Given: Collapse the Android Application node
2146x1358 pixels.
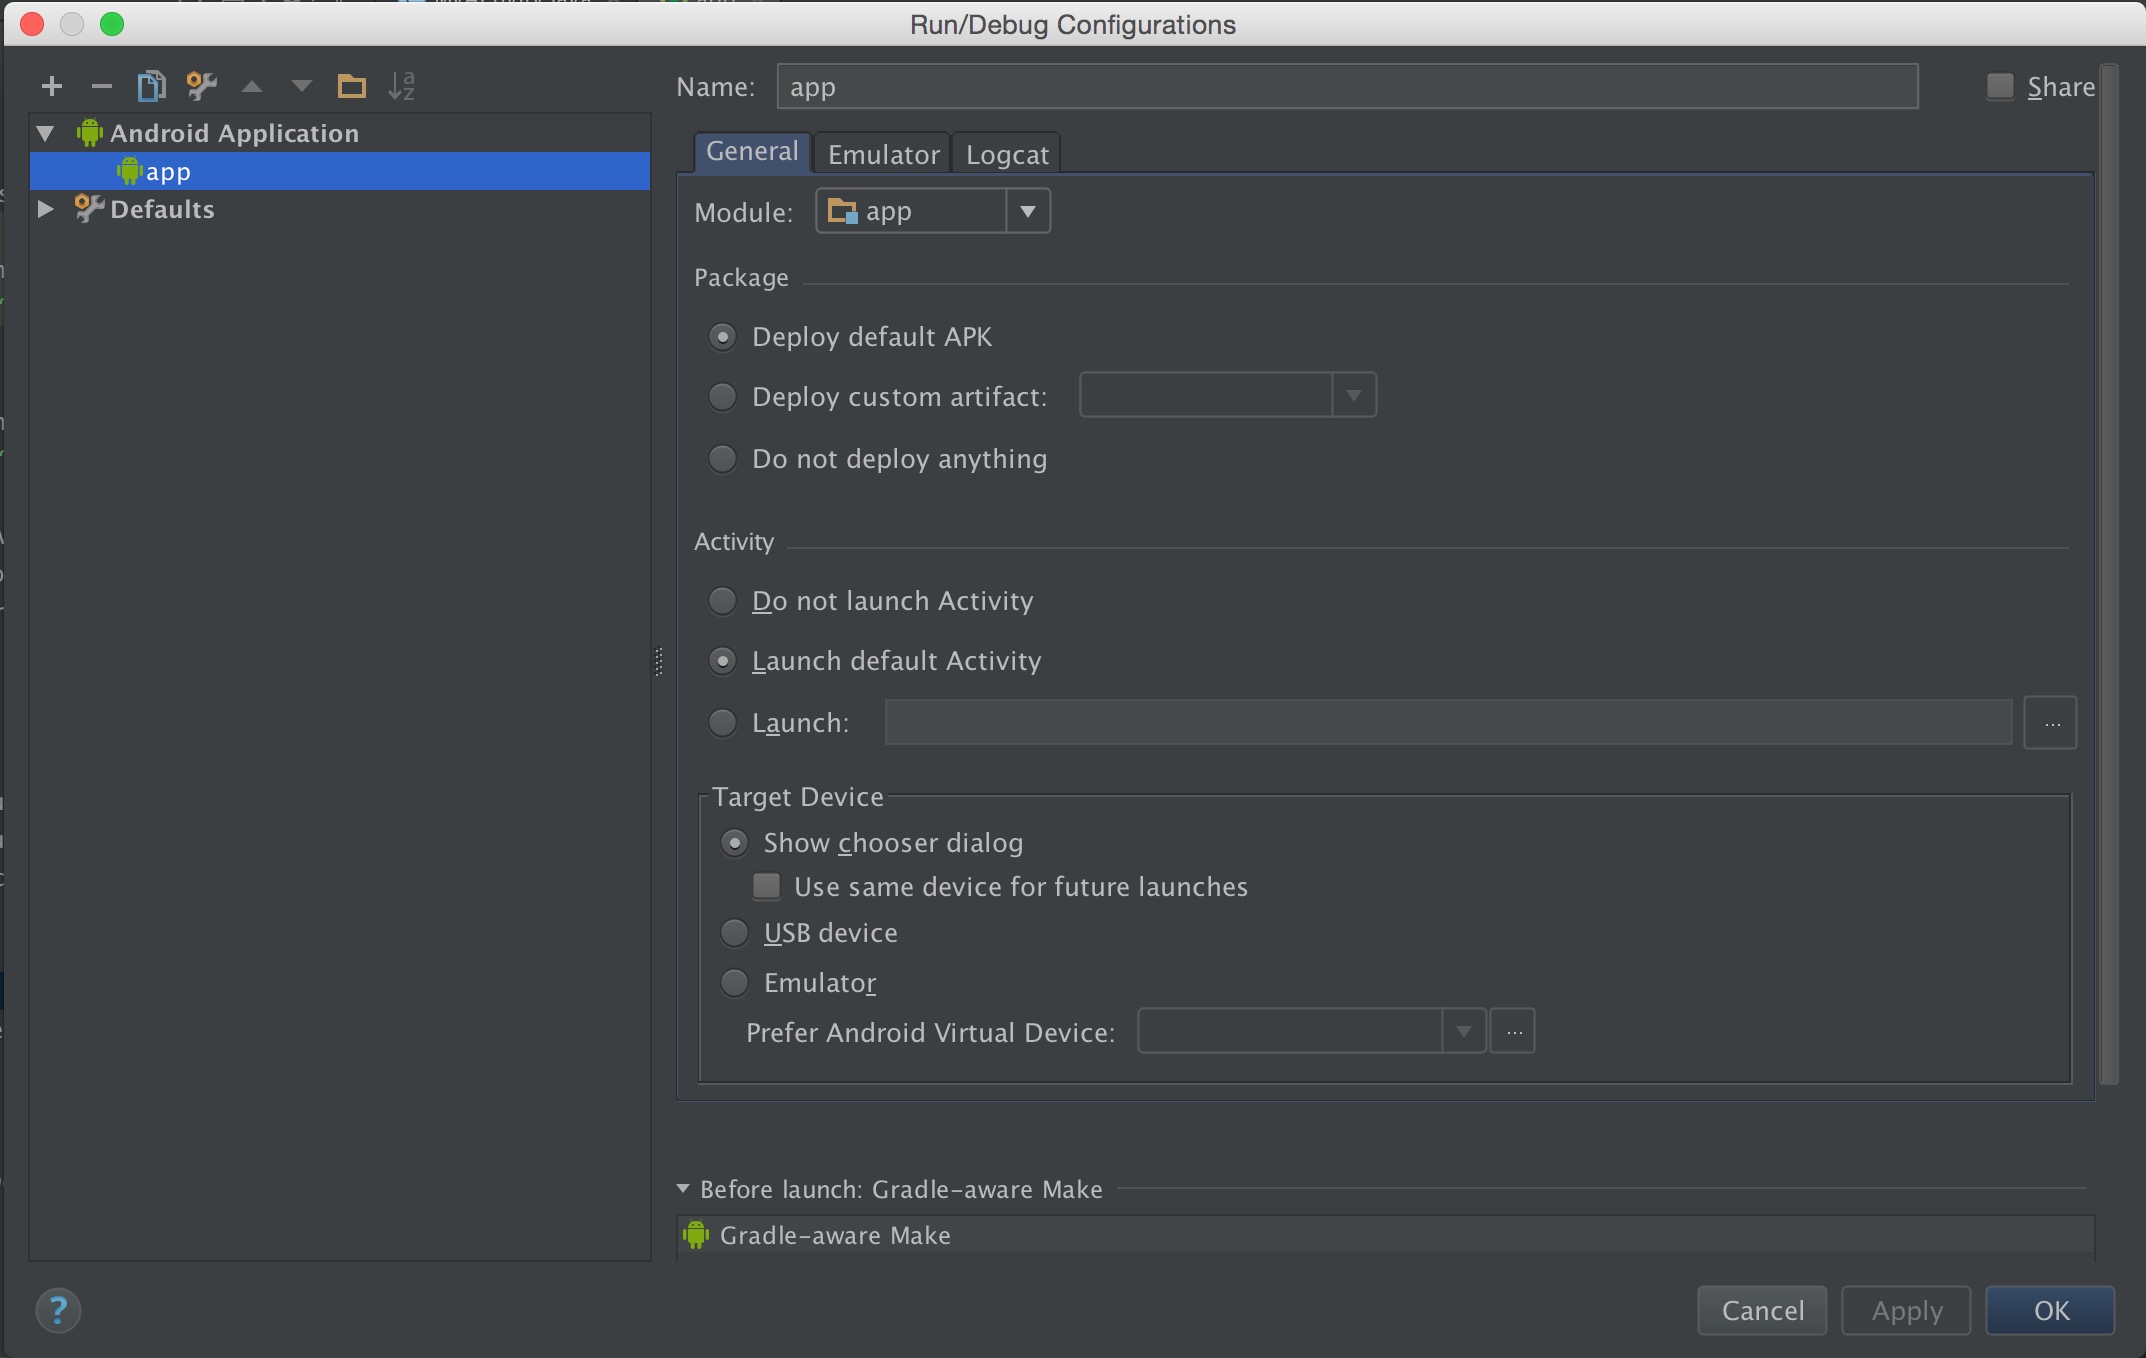Looking at the screenshot, I should coord(45,133).
